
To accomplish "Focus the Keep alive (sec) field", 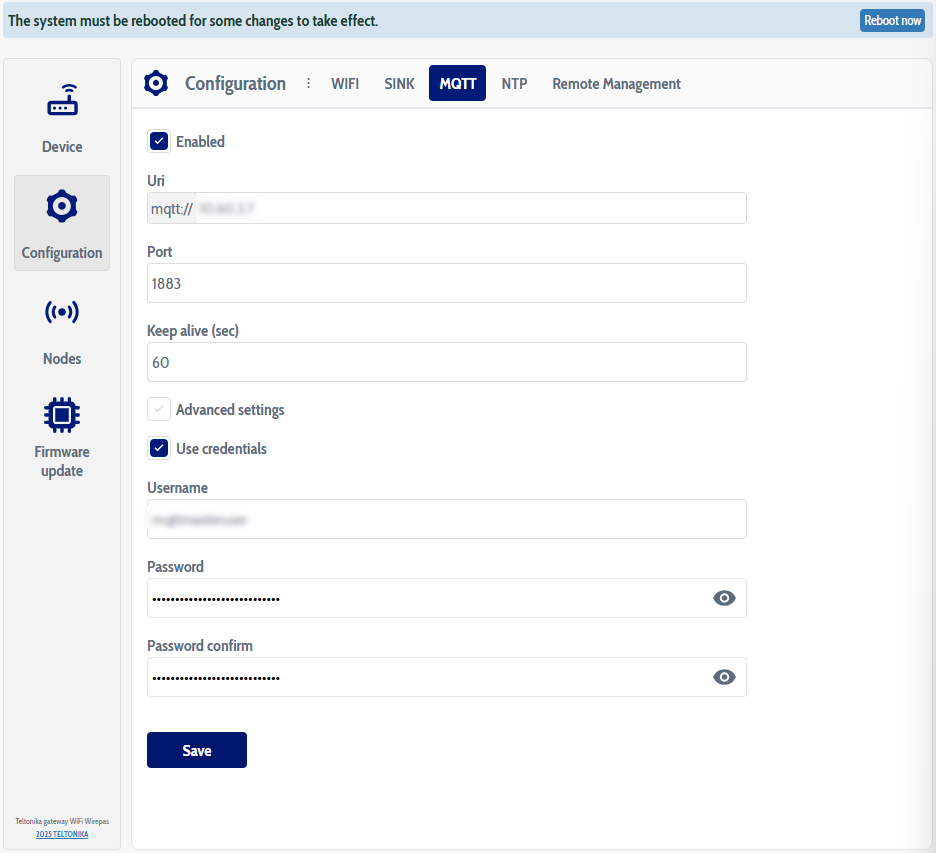I will [x=446, y=362].
